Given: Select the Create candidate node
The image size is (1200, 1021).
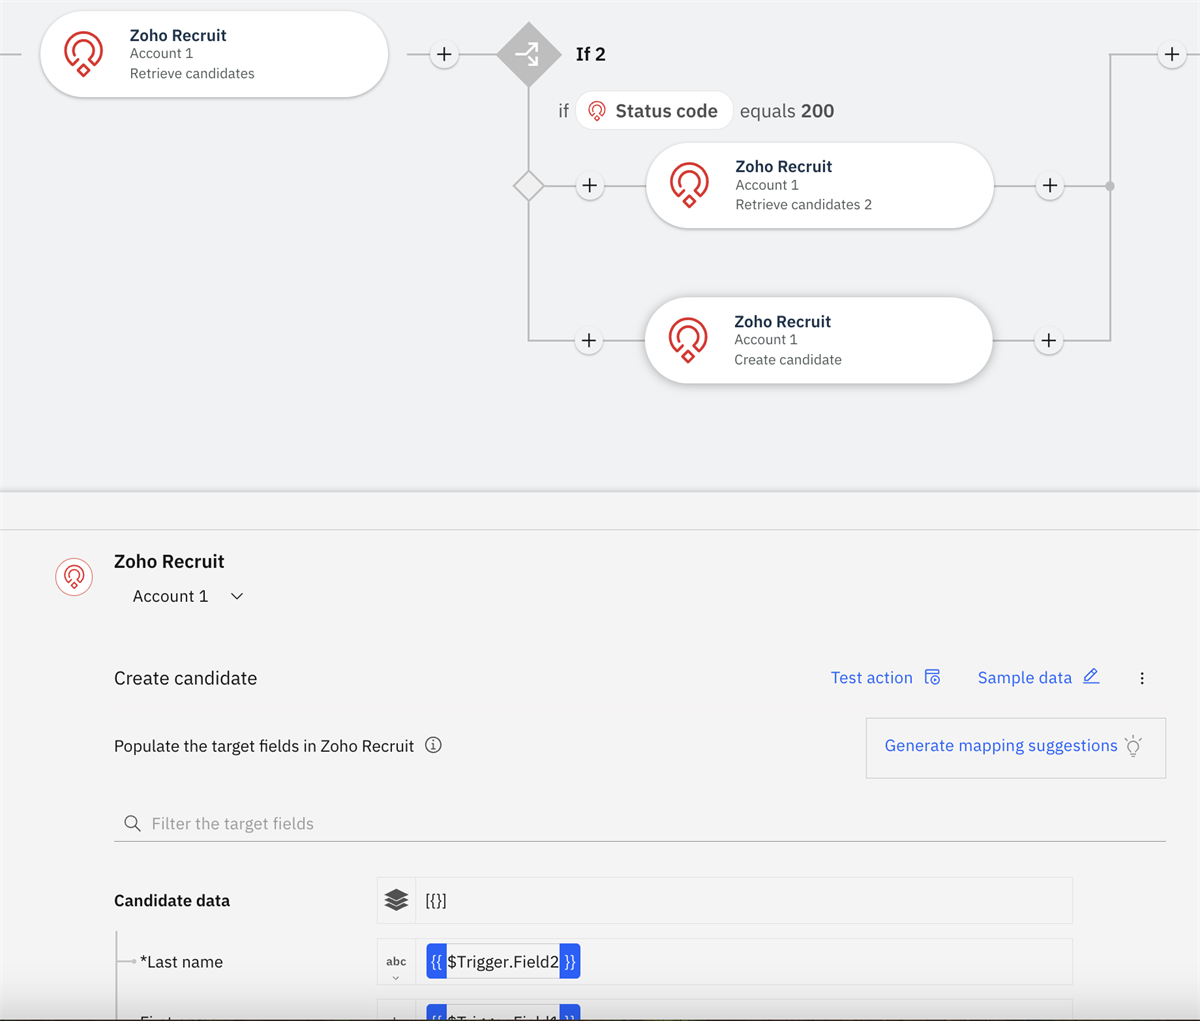Looking at the screenshot, I should [819, 340].
